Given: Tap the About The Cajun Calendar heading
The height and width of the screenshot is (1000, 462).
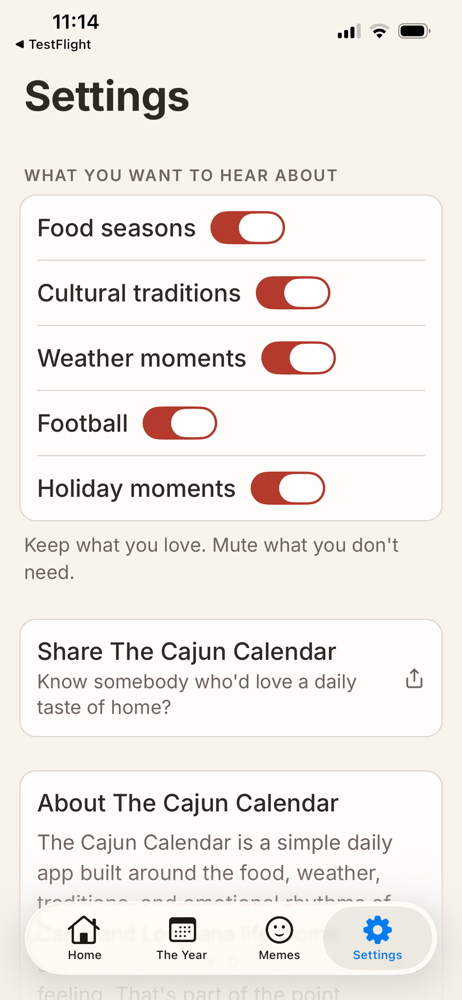Looking at the screenshot, I should click(x=188, y=803).
